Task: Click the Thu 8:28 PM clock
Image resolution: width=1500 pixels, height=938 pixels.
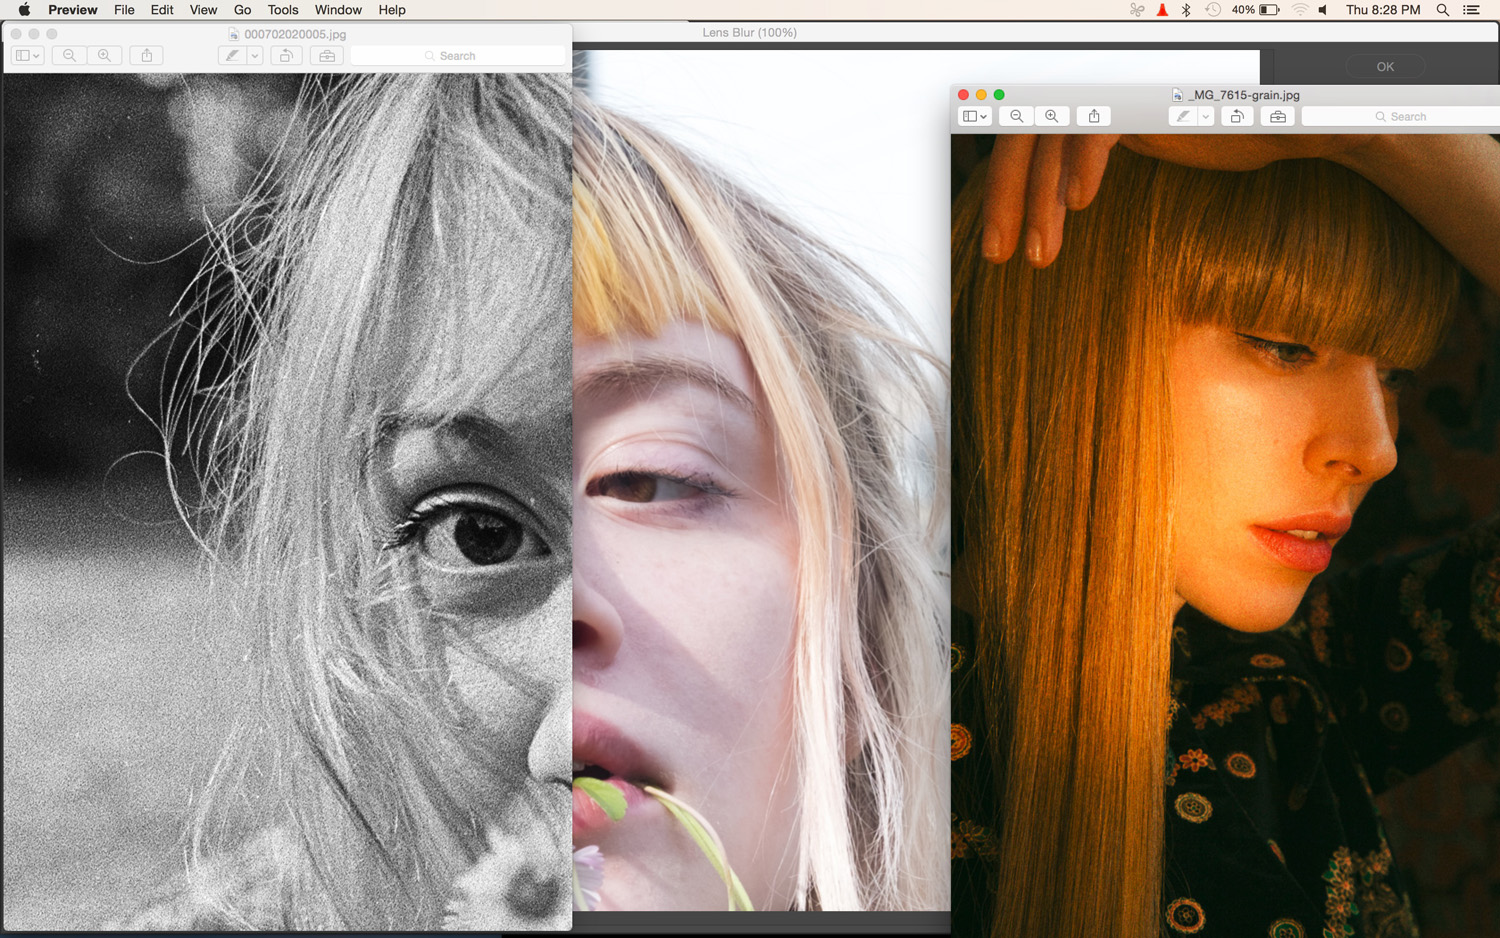Action: pyautogui.click(x=1383, y=10)
